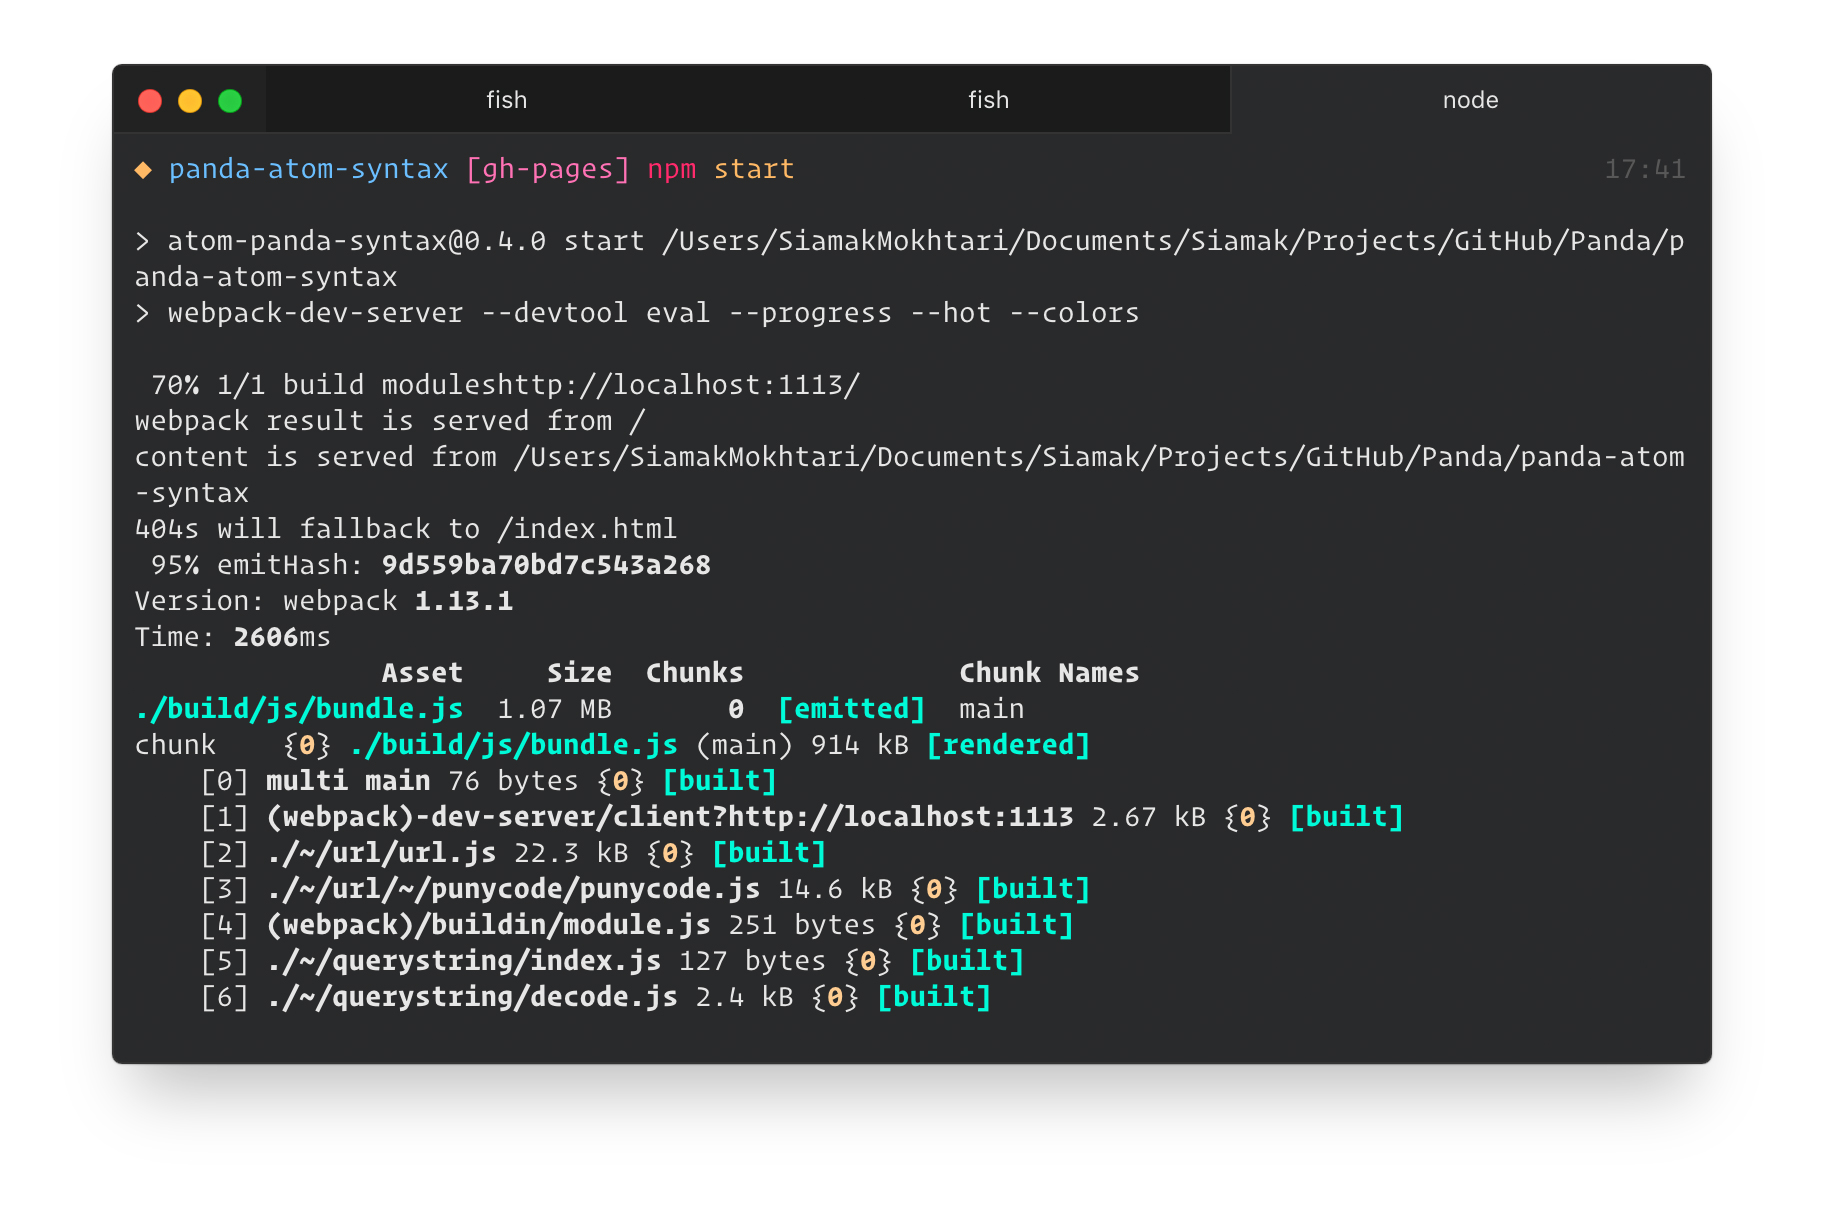Screen dimensions: 1824x1224
Task: Click the Chunks column header
Action: pyautogui.click(x=695, y=673)
